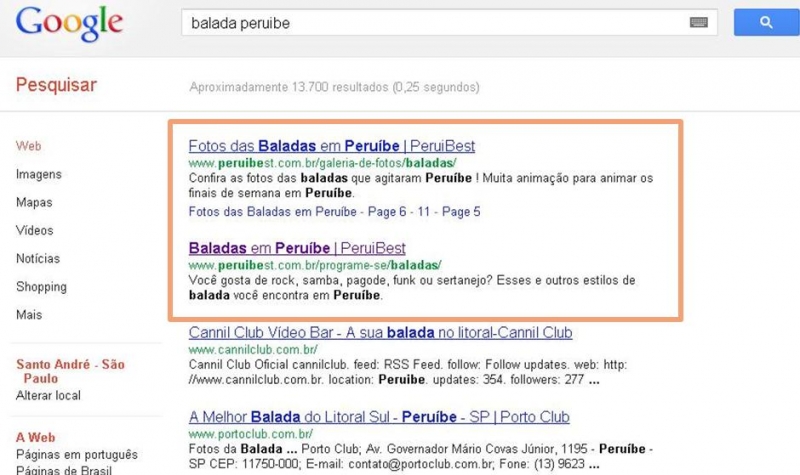This screenshot has height=475, width=800.
Task: Switch to Vídeos results
Action: (35, 230)
